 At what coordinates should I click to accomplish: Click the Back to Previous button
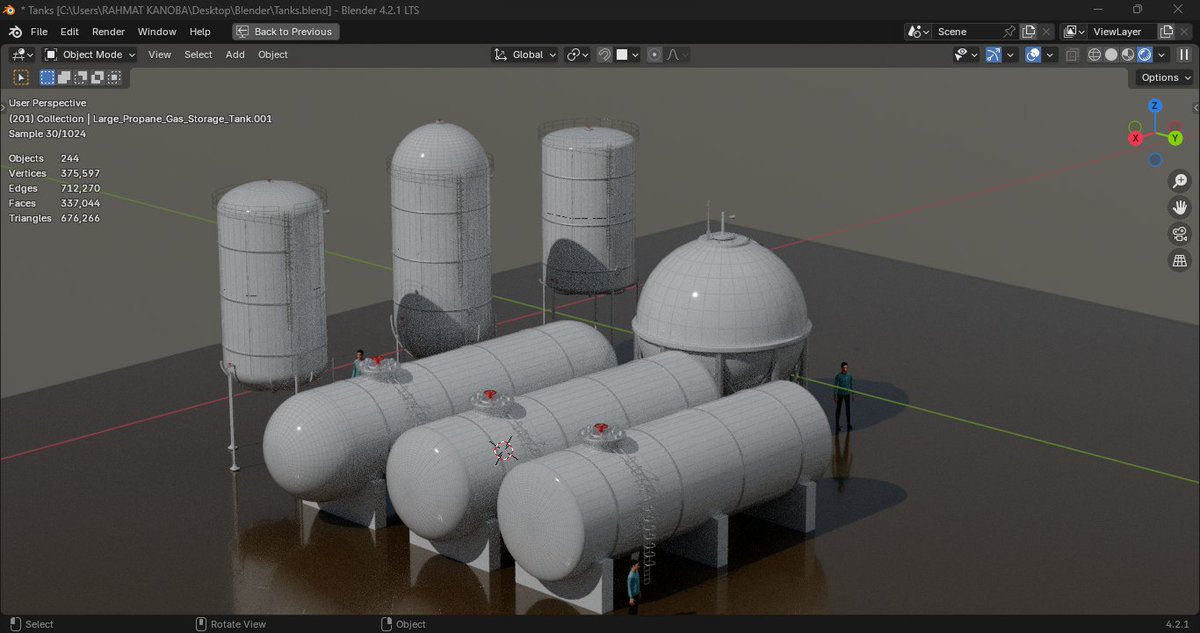click(x=285, y=31)
